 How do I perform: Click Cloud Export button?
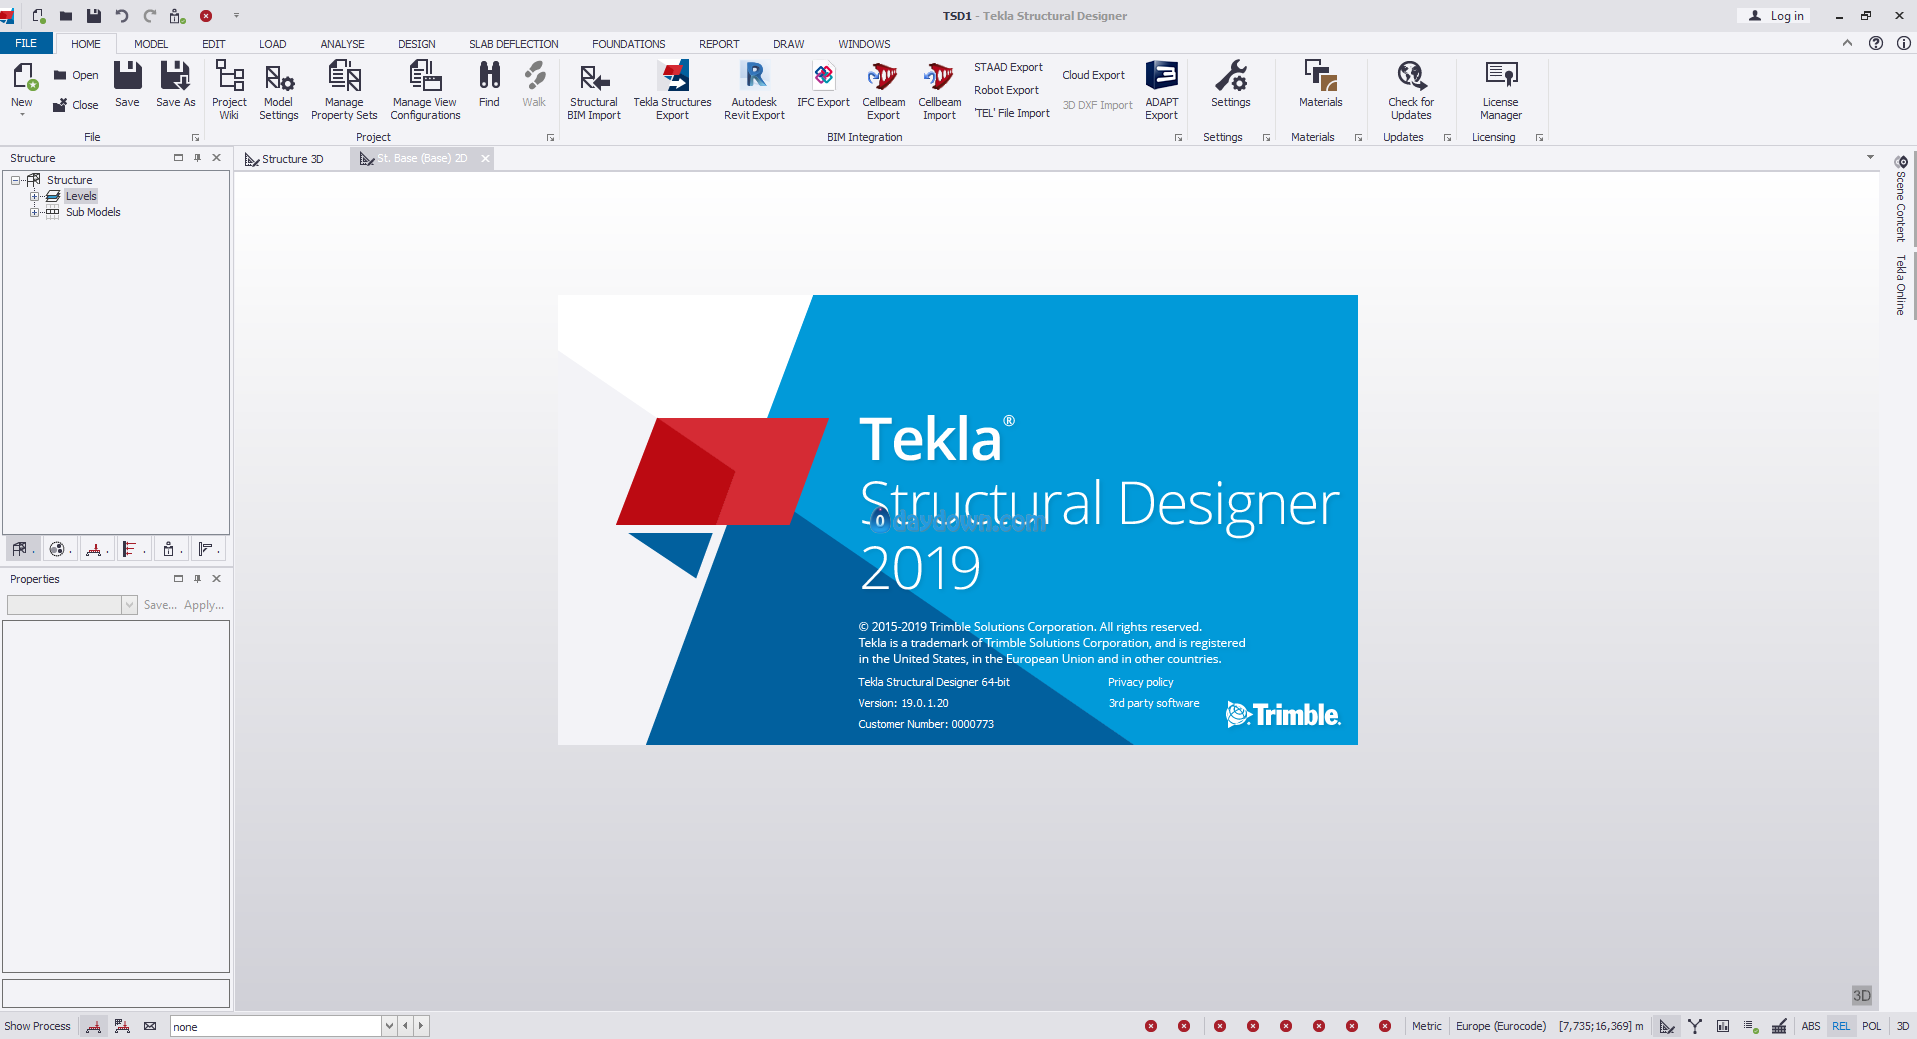(x=1093, y=75)
